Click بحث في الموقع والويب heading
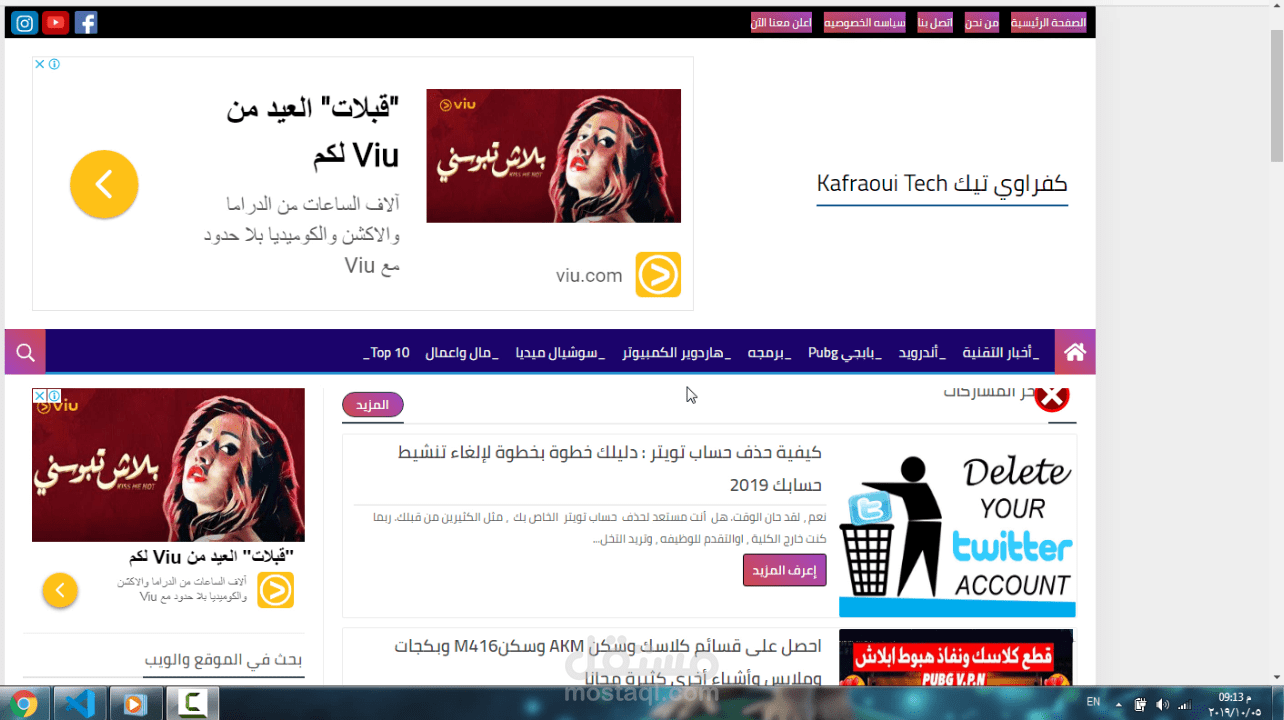1284x720 pixels. pos(223,660)
